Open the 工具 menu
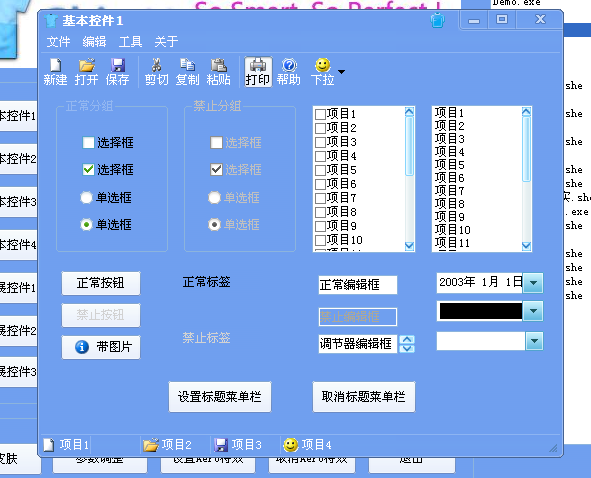 point(130,41)
